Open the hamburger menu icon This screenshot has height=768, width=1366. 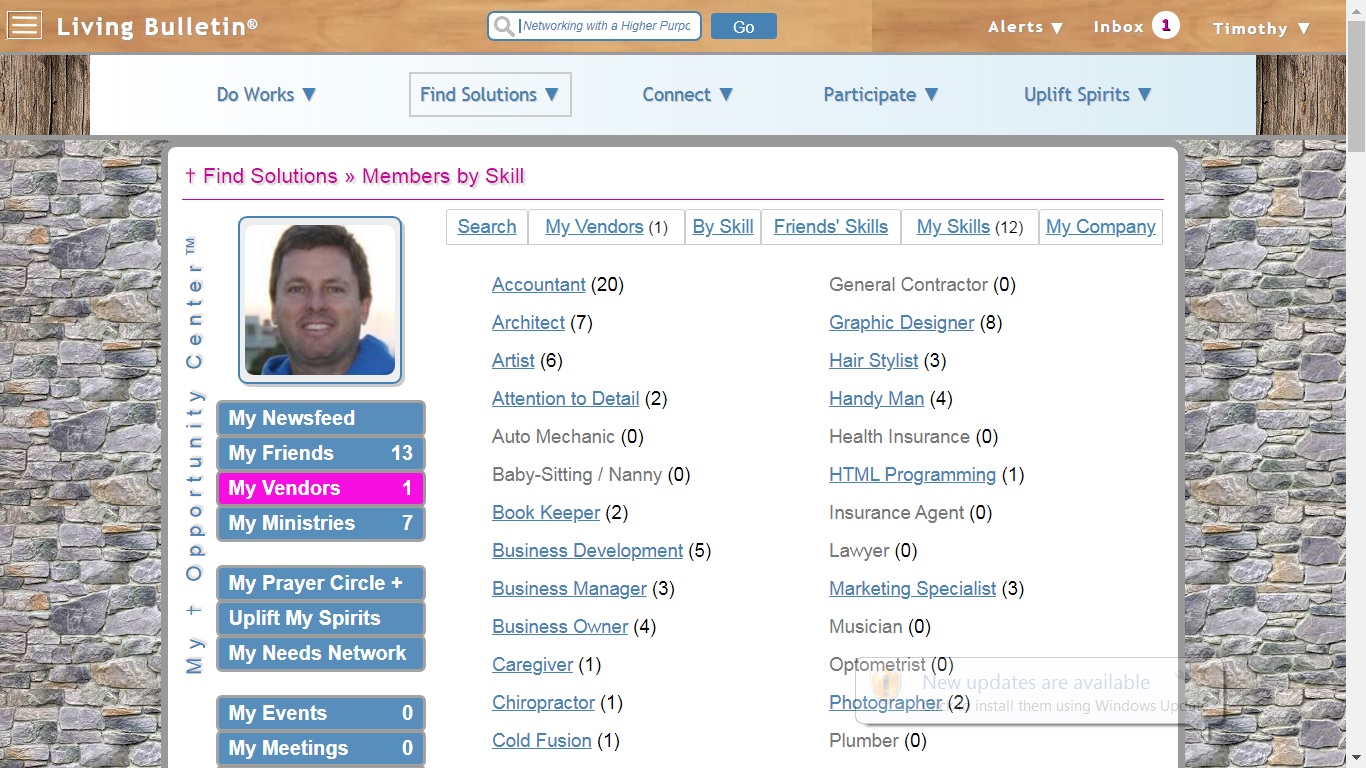pos(24,25)
